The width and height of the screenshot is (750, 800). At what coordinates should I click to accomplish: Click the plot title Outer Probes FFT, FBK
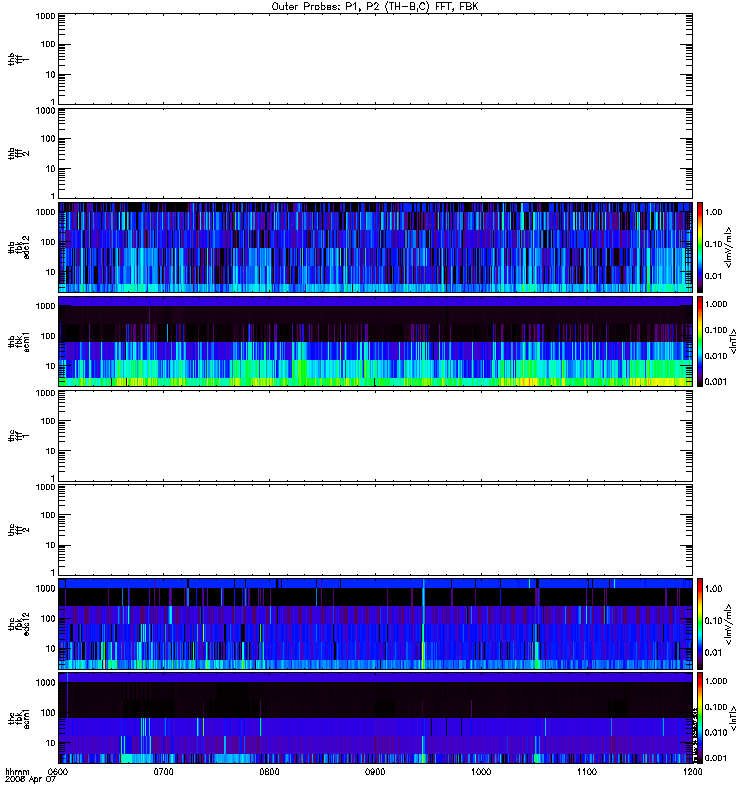[375, 7]
